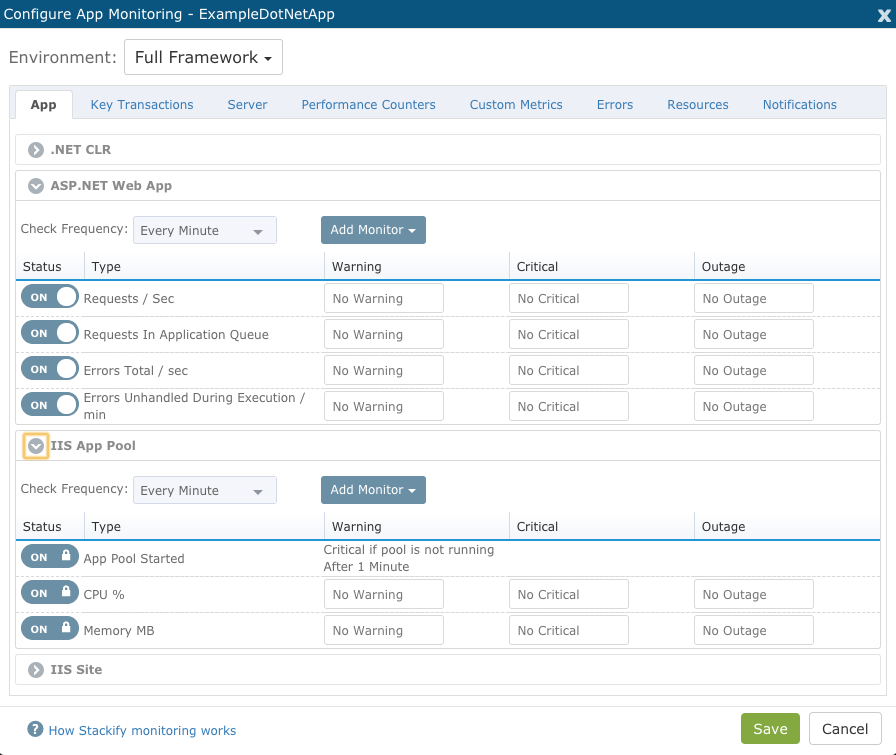The image size is (896, 755).
Task: Click the 'App Pool Started' type label
Action: (134, 558)
